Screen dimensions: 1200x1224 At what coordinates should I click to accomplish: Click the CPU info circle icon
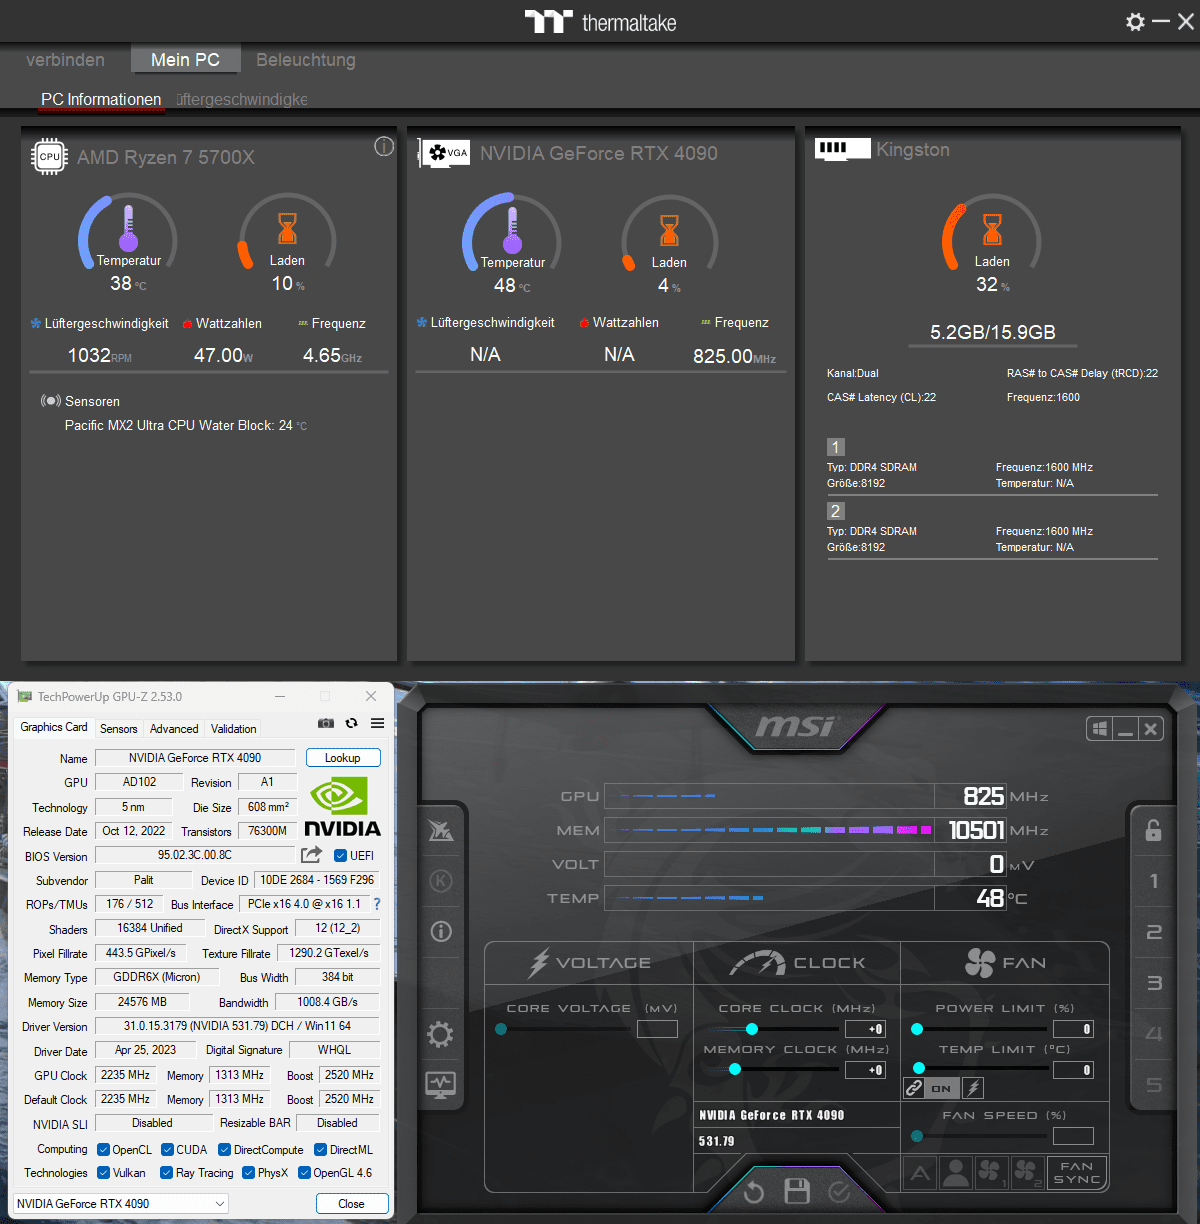pos(384,147)
